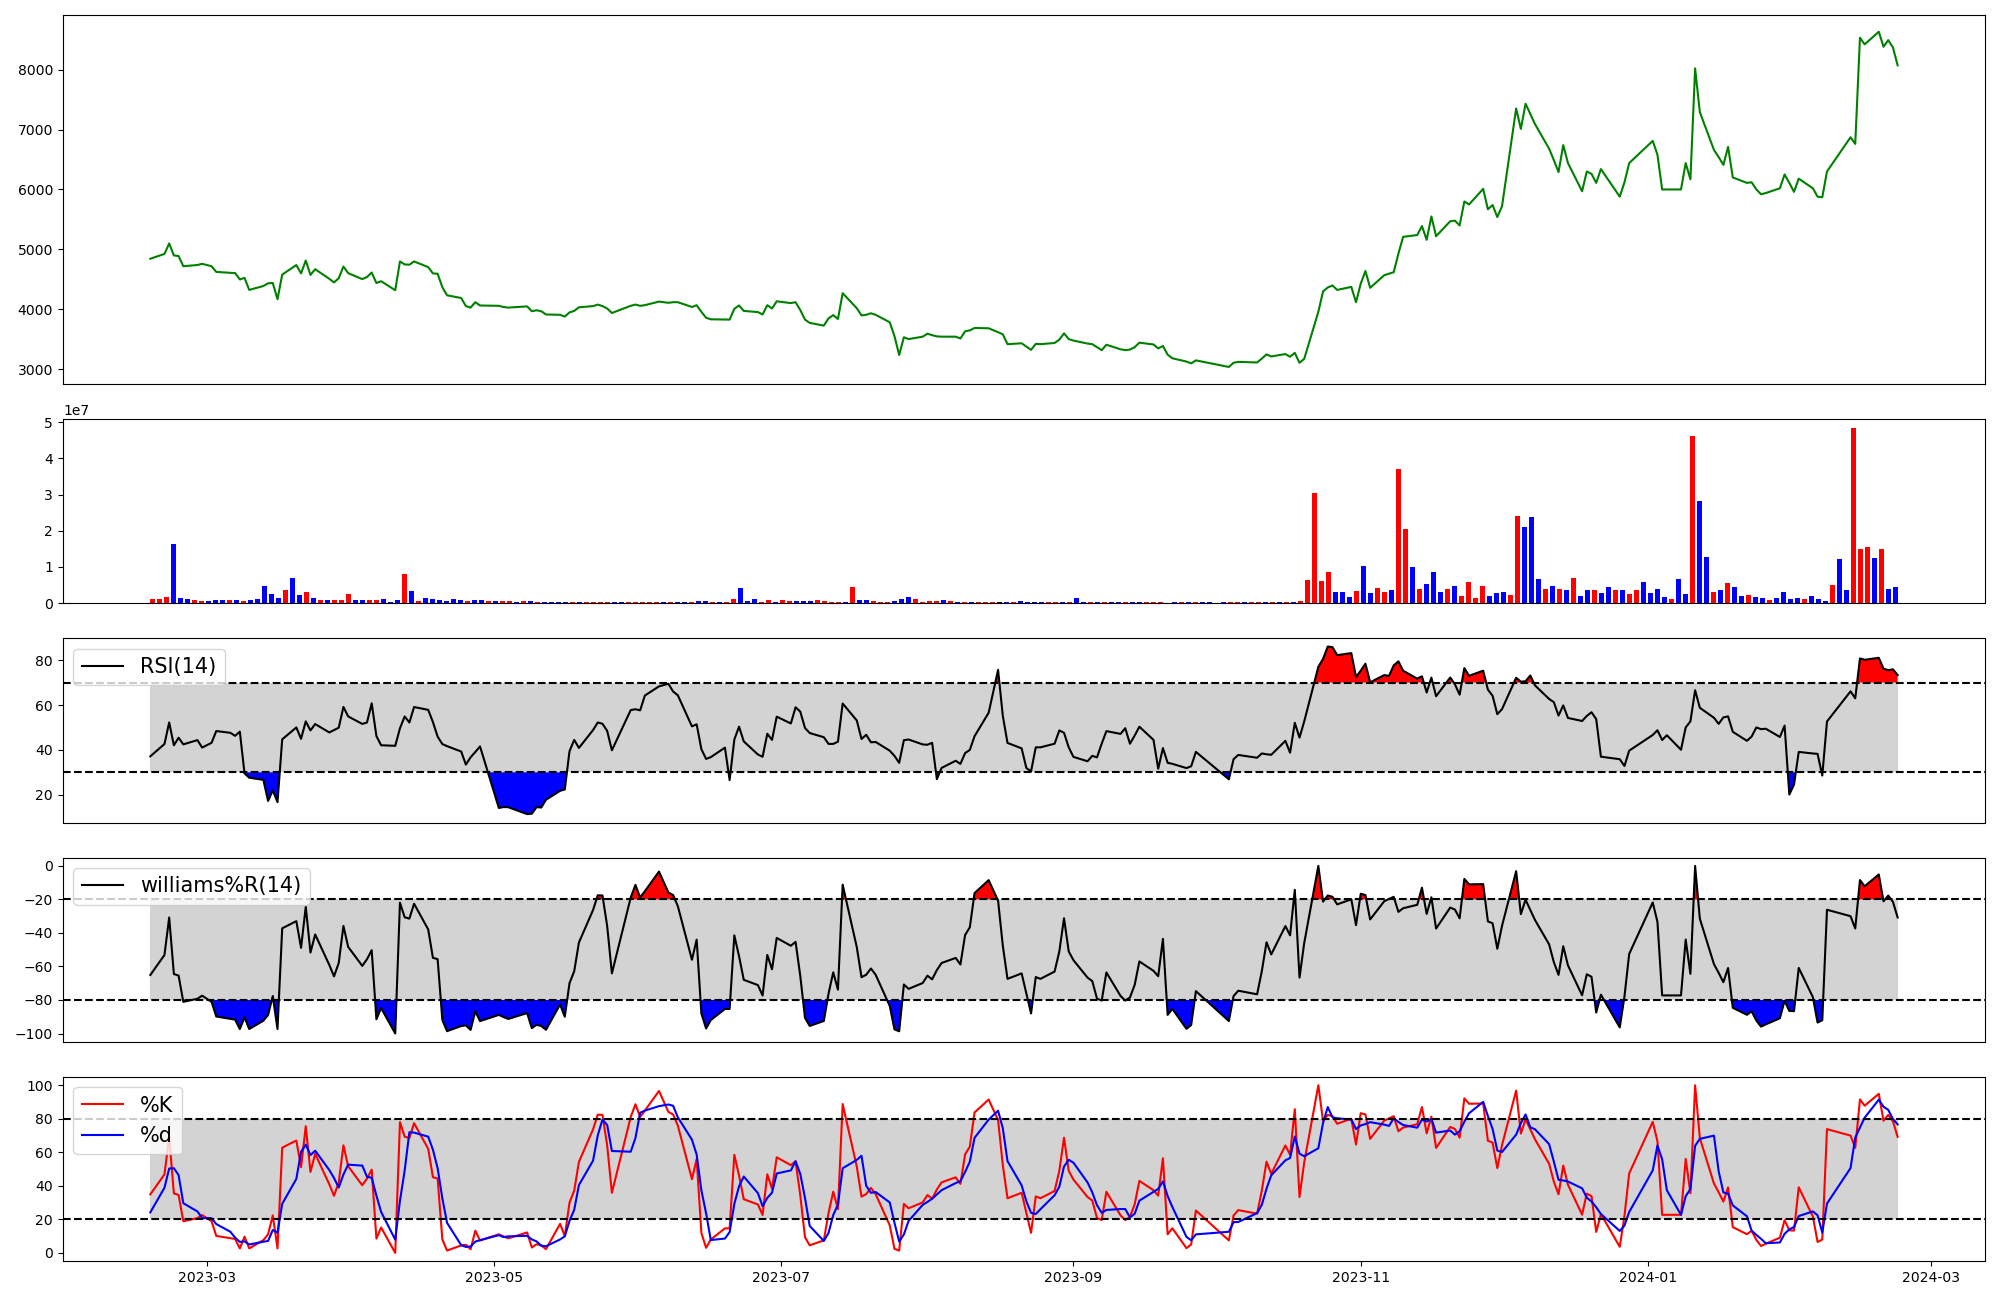Viewport: 2000px width, 1300px height.
Task: Select the %d legend text
Action: [x=156, y=1135]
